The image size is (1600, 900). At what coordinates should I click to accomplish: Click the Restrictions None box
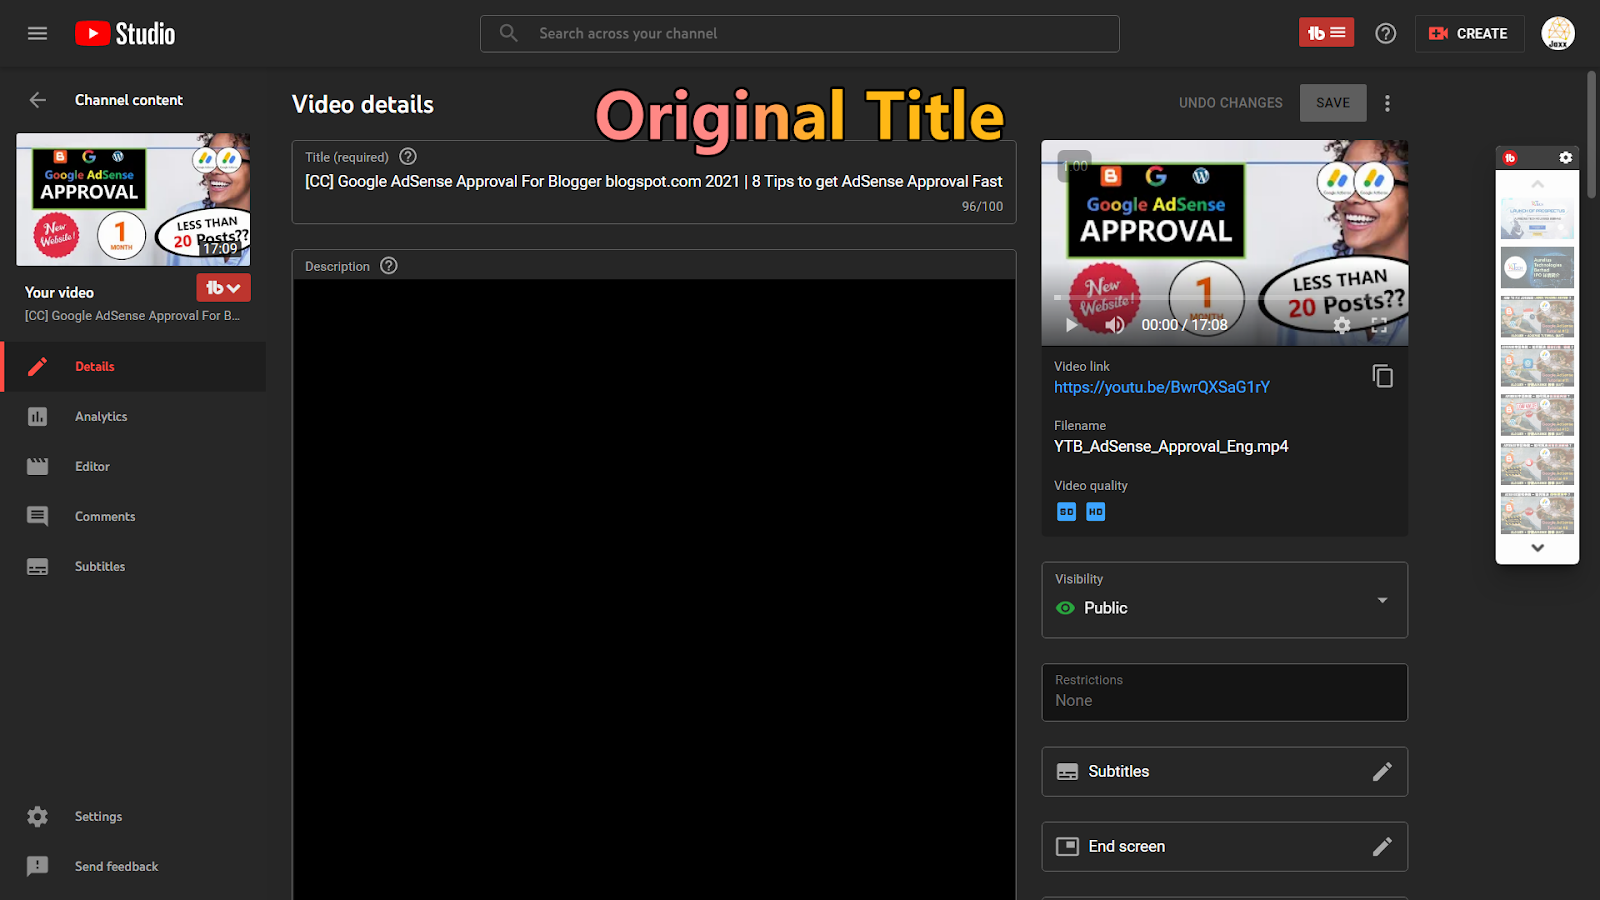coord(1225,692)
